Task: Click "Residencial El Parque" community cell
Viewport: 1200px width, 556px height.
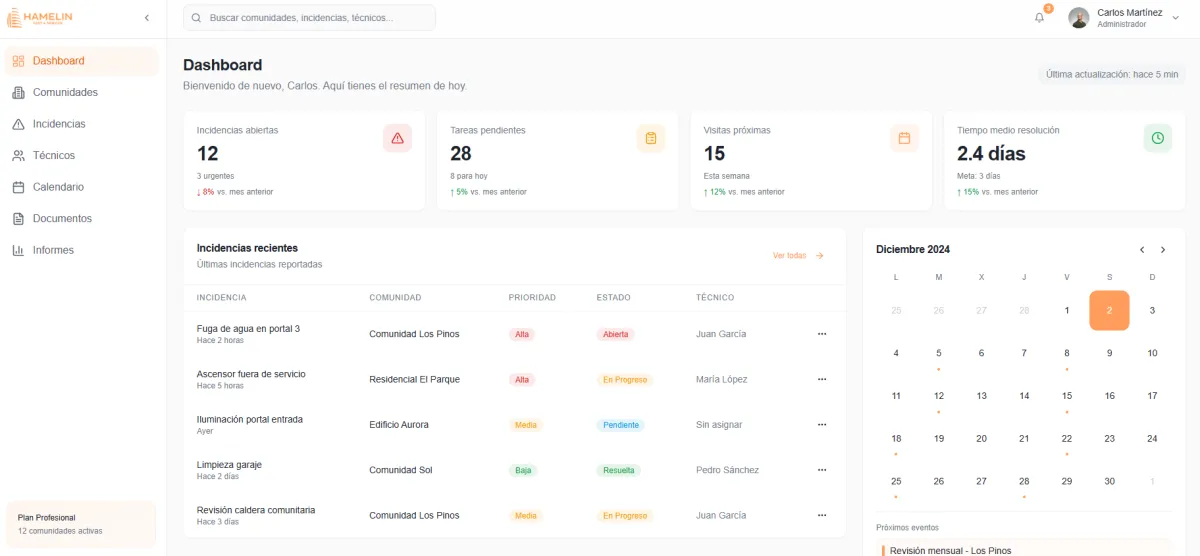Action: [414, 379]
